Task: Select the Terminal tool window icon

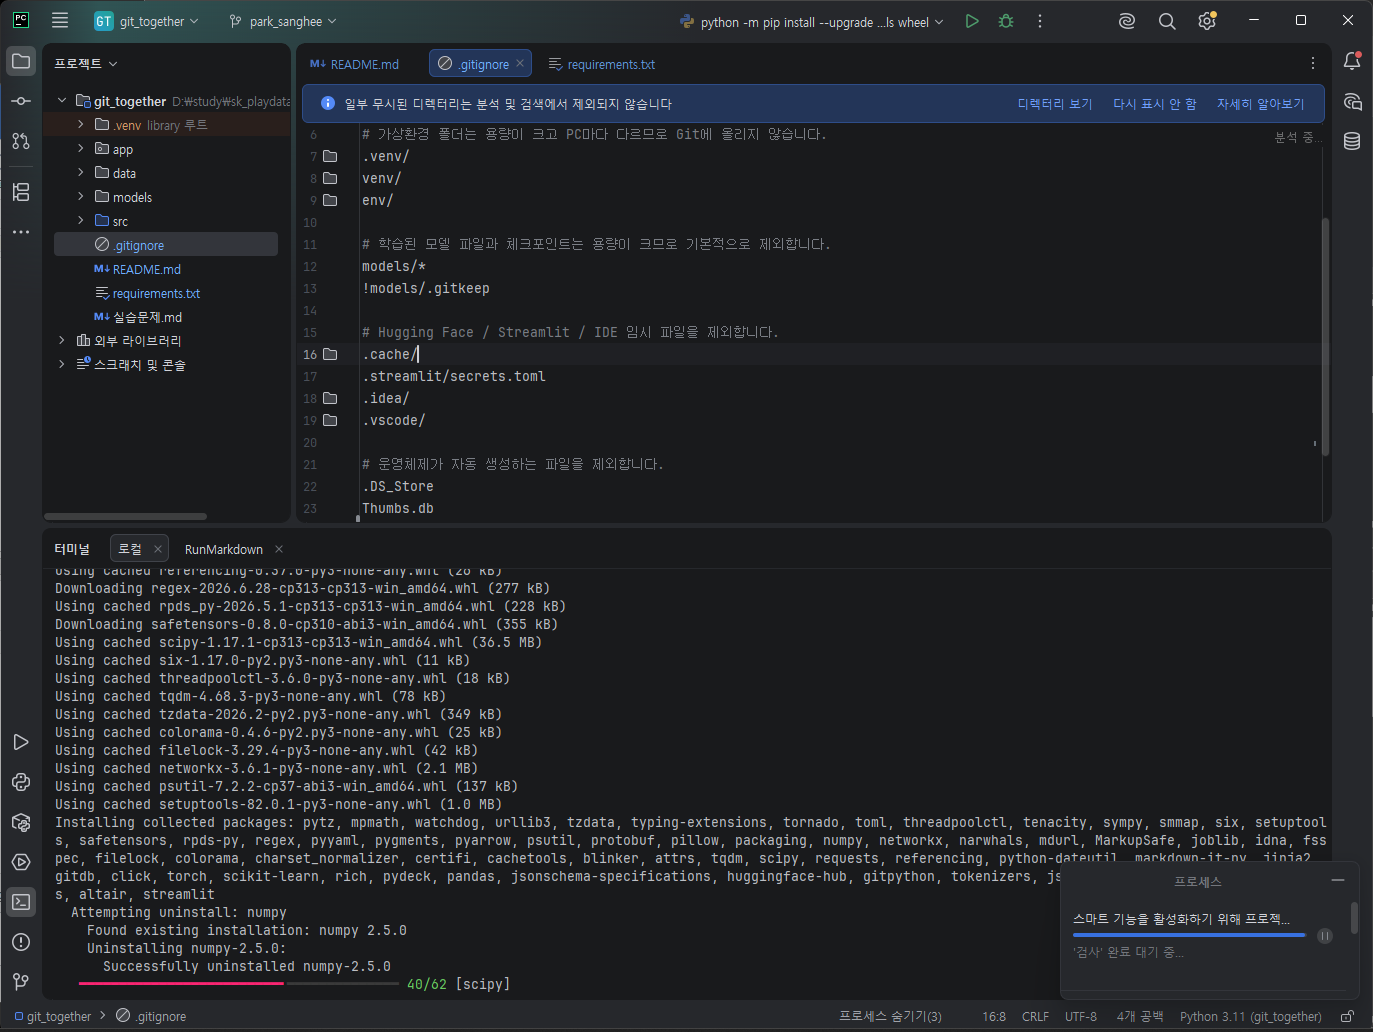Action: coord(21,902)
